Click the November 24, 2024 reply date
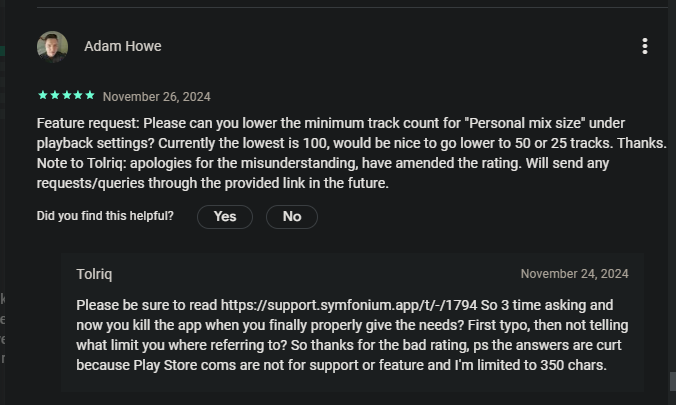The image size is (676, 405). click(x=574, y=273)
